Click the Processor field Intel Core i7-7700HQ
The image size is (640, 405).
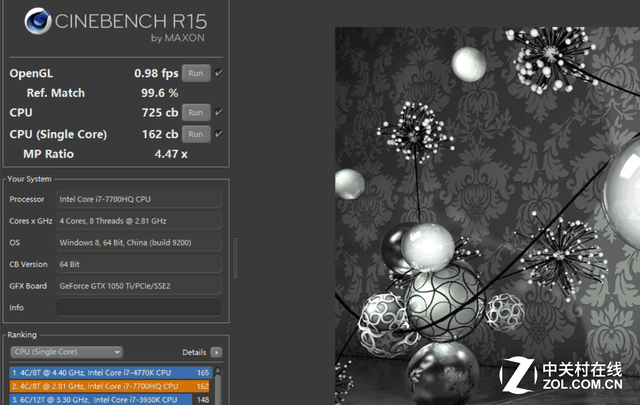139,199
